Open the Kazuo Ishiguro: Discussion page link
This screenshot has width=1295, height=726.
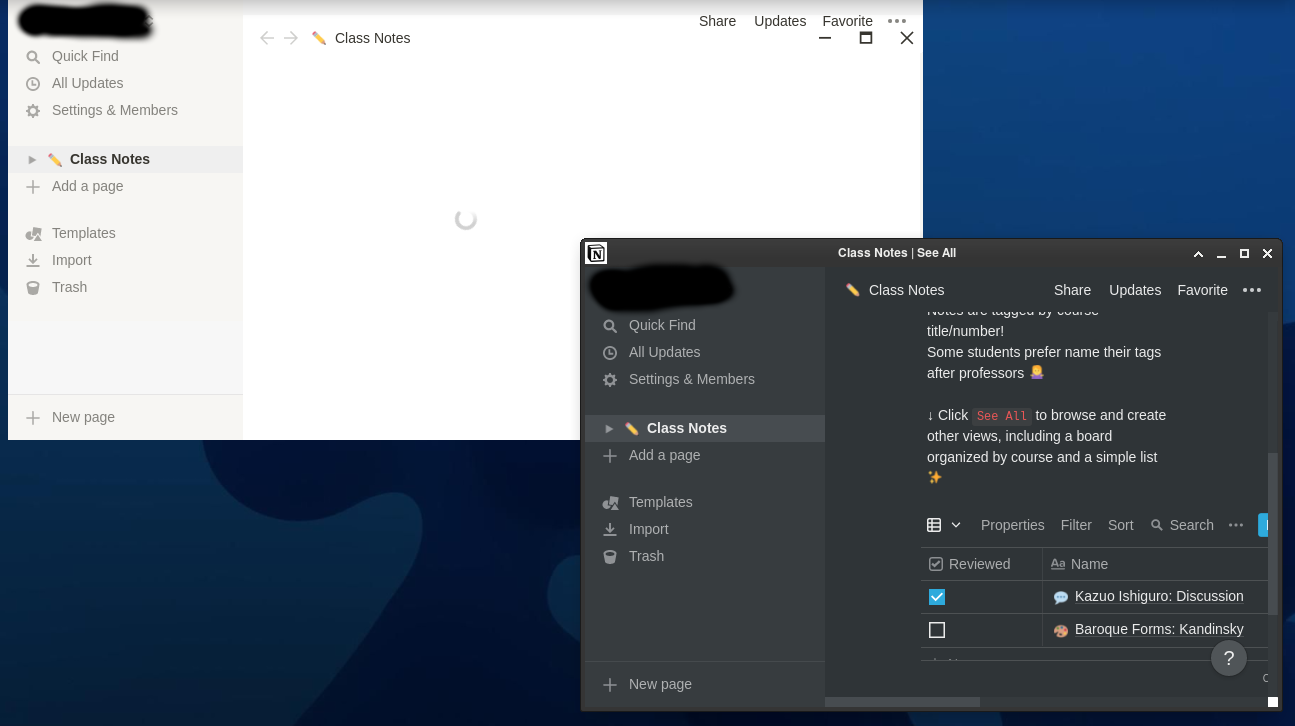[1158, 596]
